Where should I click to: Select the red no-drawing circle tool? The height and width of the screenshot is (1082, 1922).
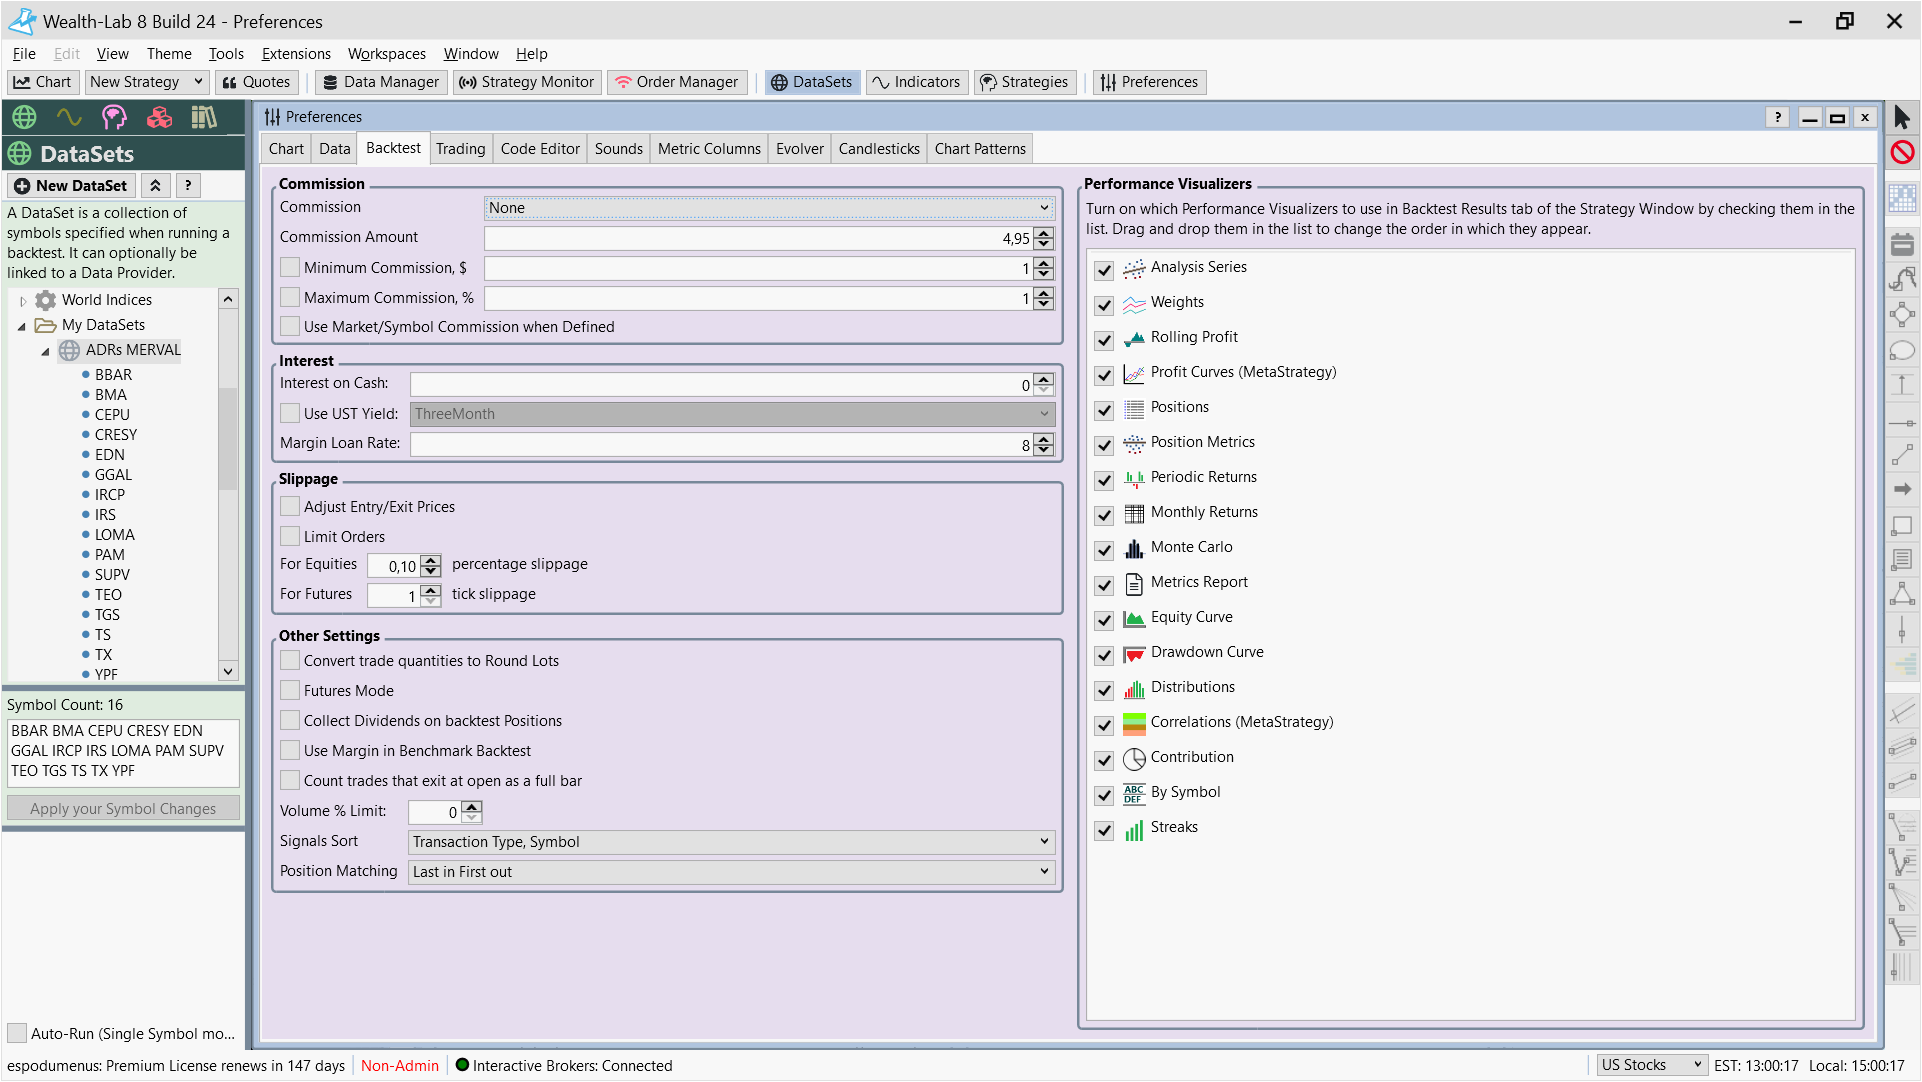pos(1902,152)
